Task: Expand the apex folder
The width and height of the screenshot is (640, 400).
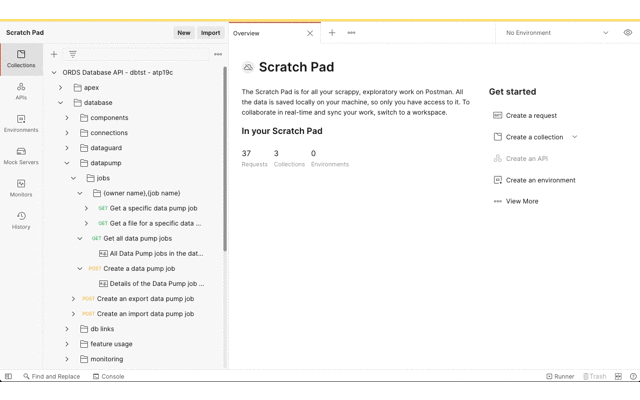Action: coord(61,88)
